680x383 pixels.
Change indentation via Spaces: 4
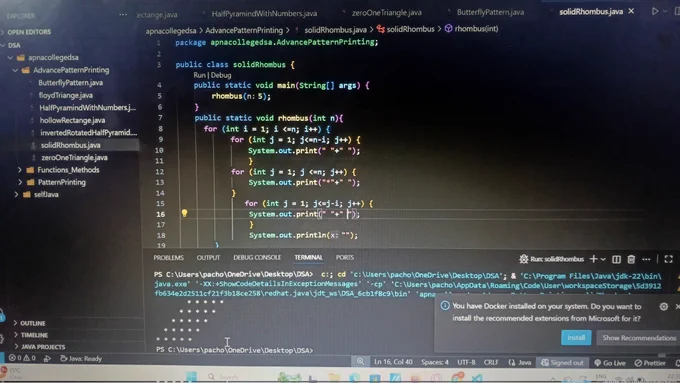coord(435,362)
